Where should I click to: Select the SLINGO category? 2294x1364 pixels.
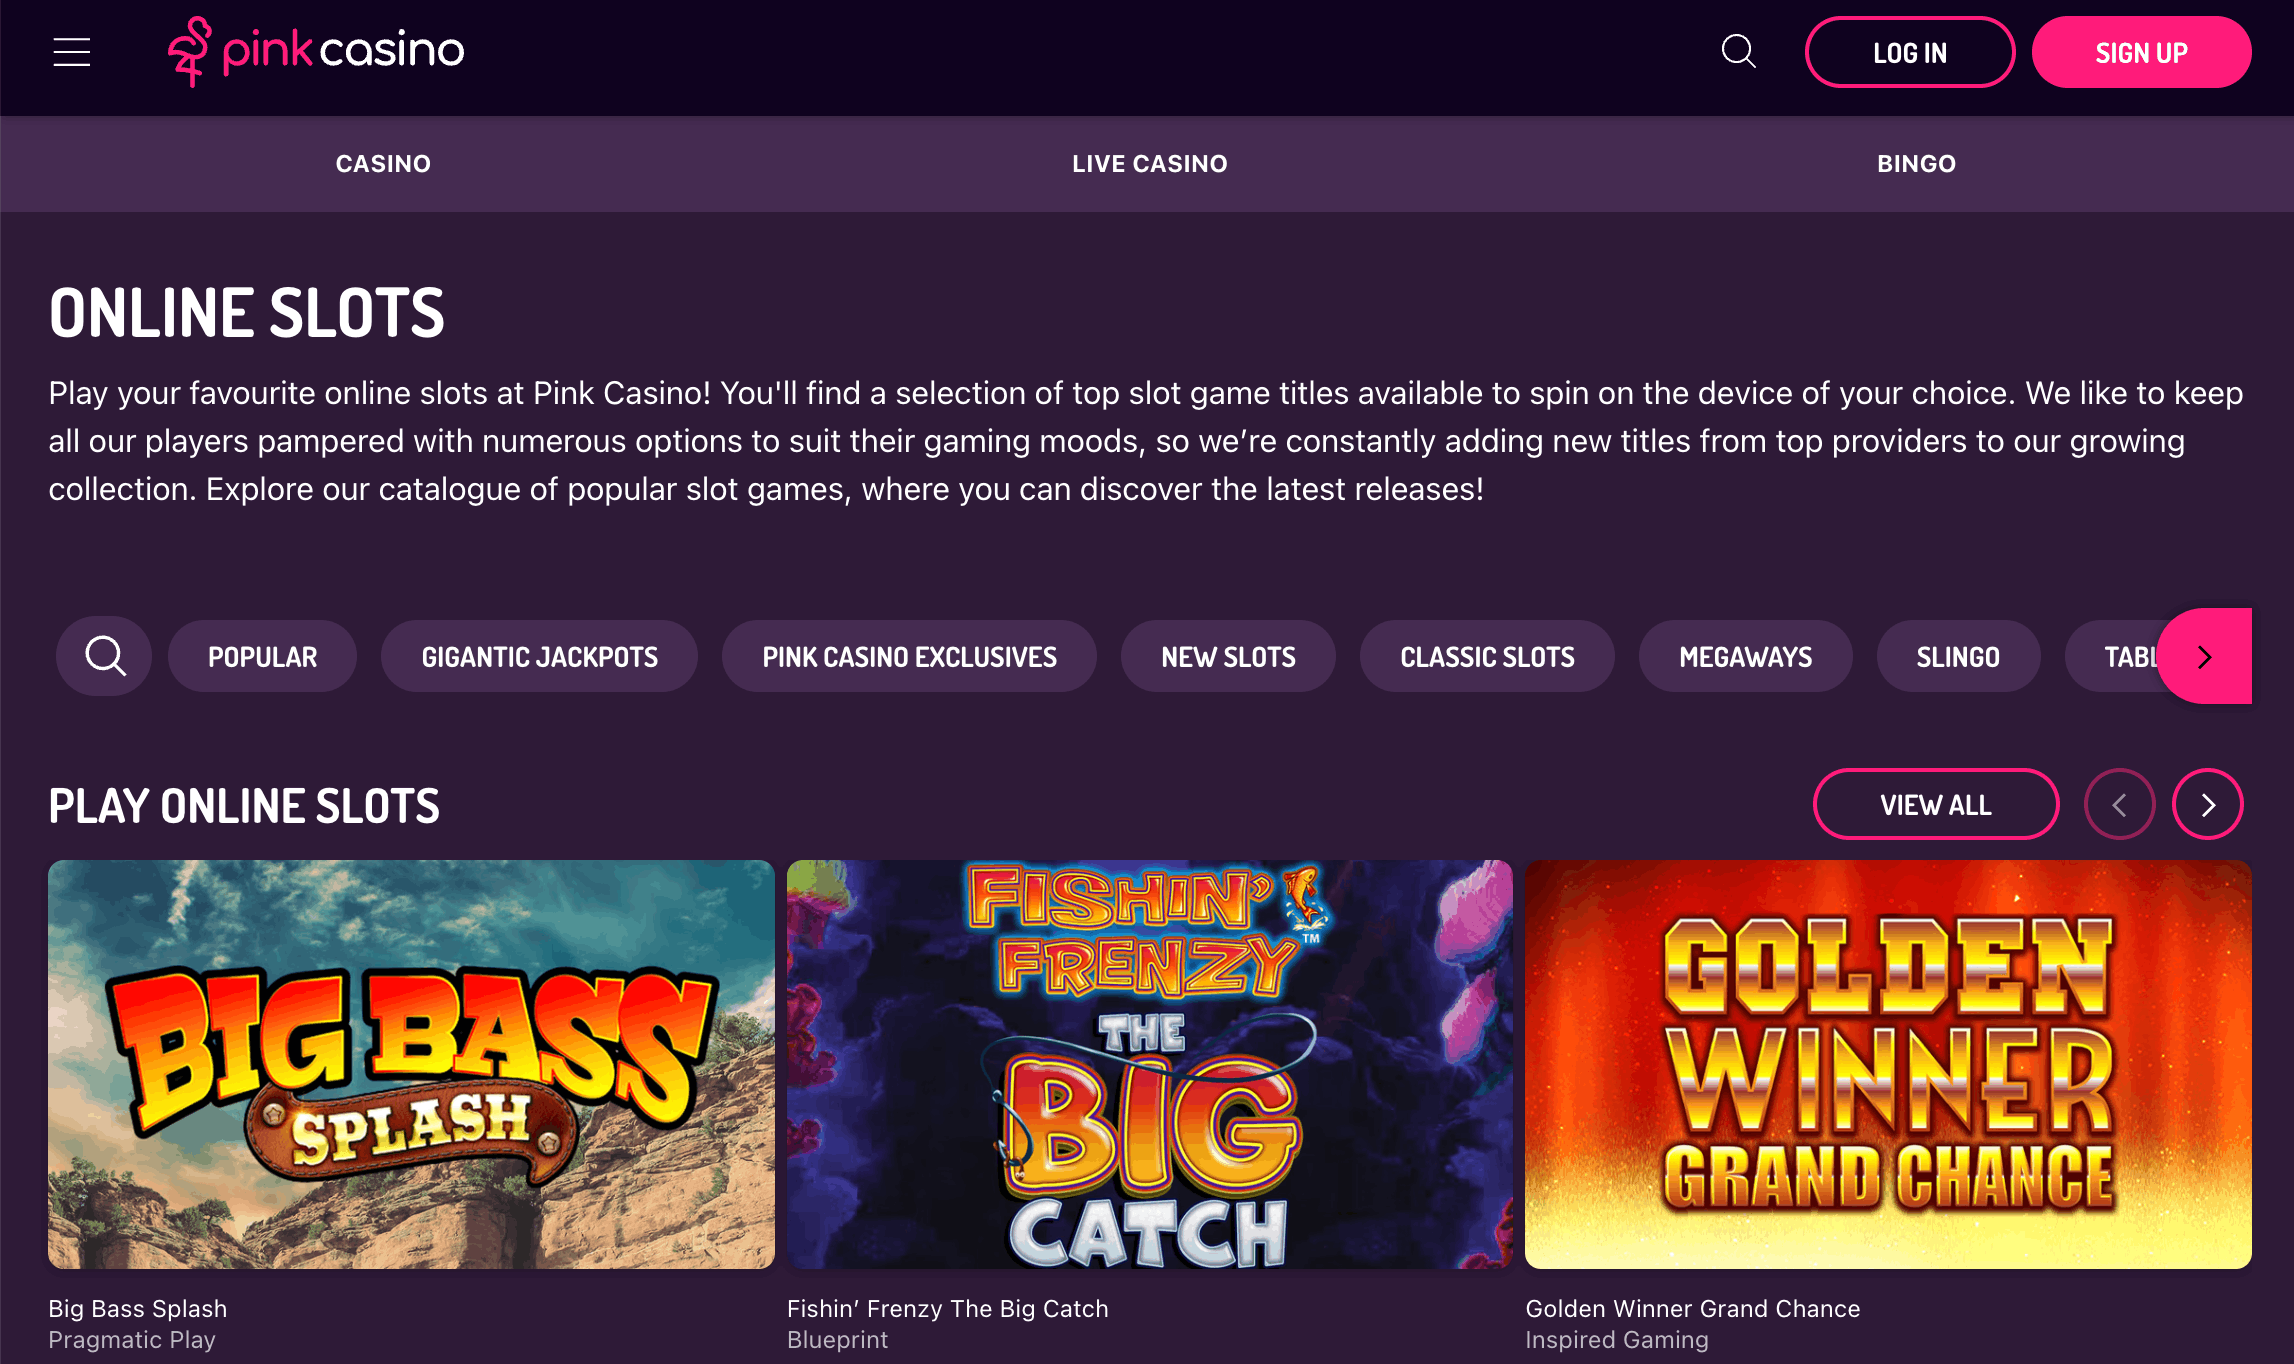1958,656
